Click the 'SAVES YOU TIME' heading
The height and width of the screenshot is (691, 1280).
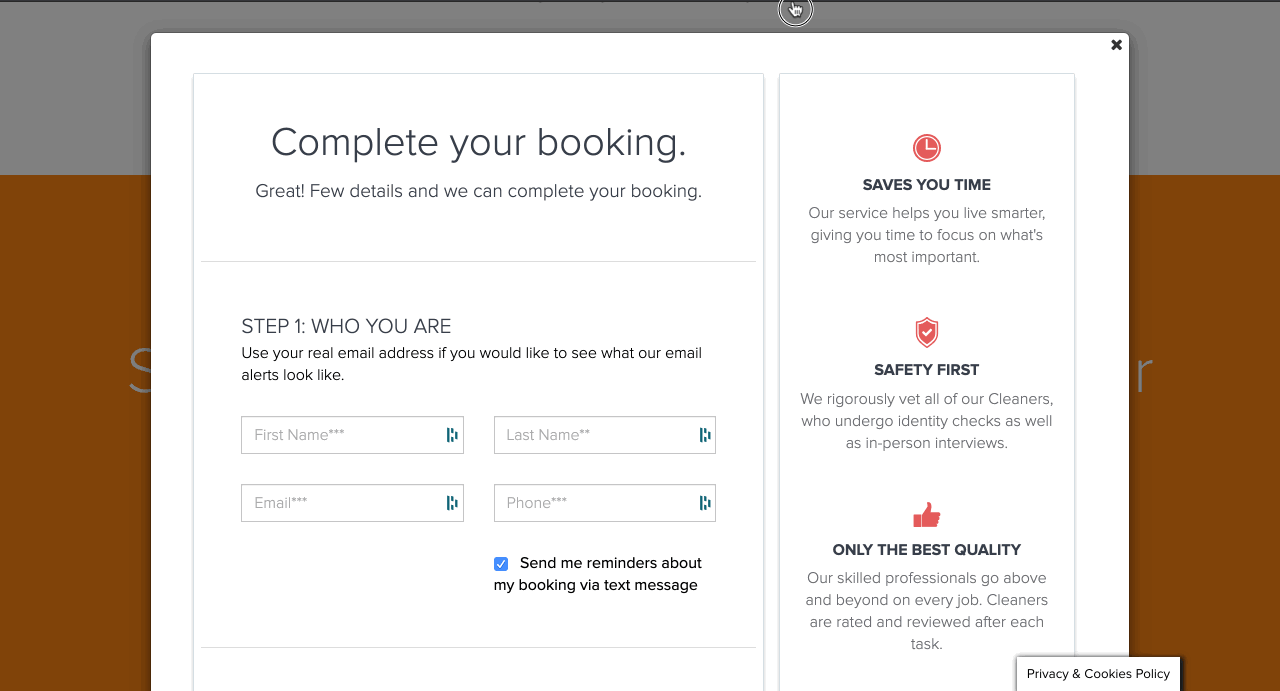(927, 185)
